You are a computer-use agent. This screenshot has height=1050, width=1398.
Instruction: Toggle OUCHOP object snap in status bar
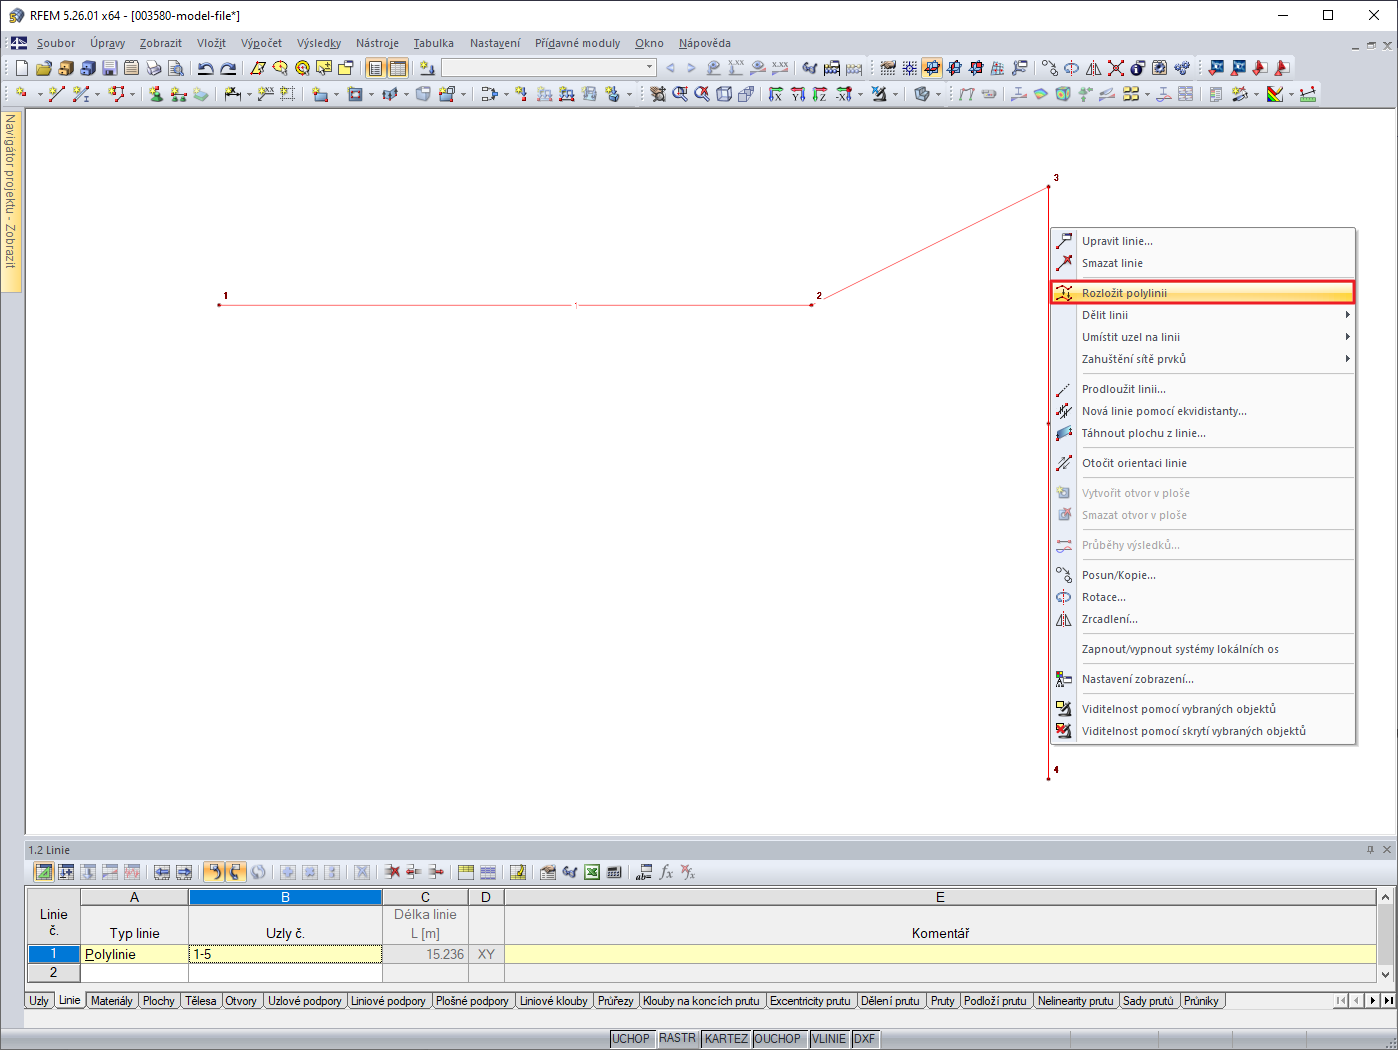[x=778, y=1039]
